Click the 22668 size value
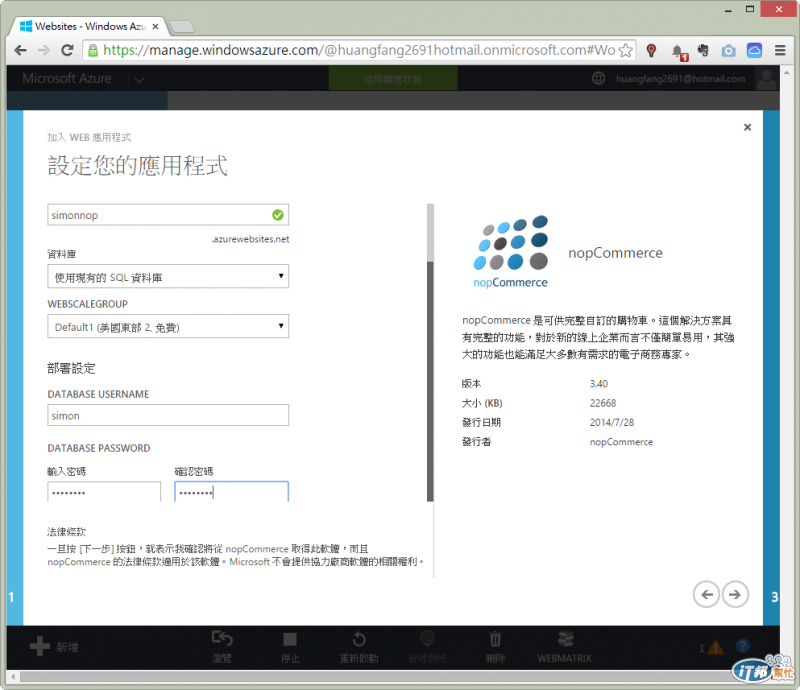800x690 pixels. click(603, 403)
